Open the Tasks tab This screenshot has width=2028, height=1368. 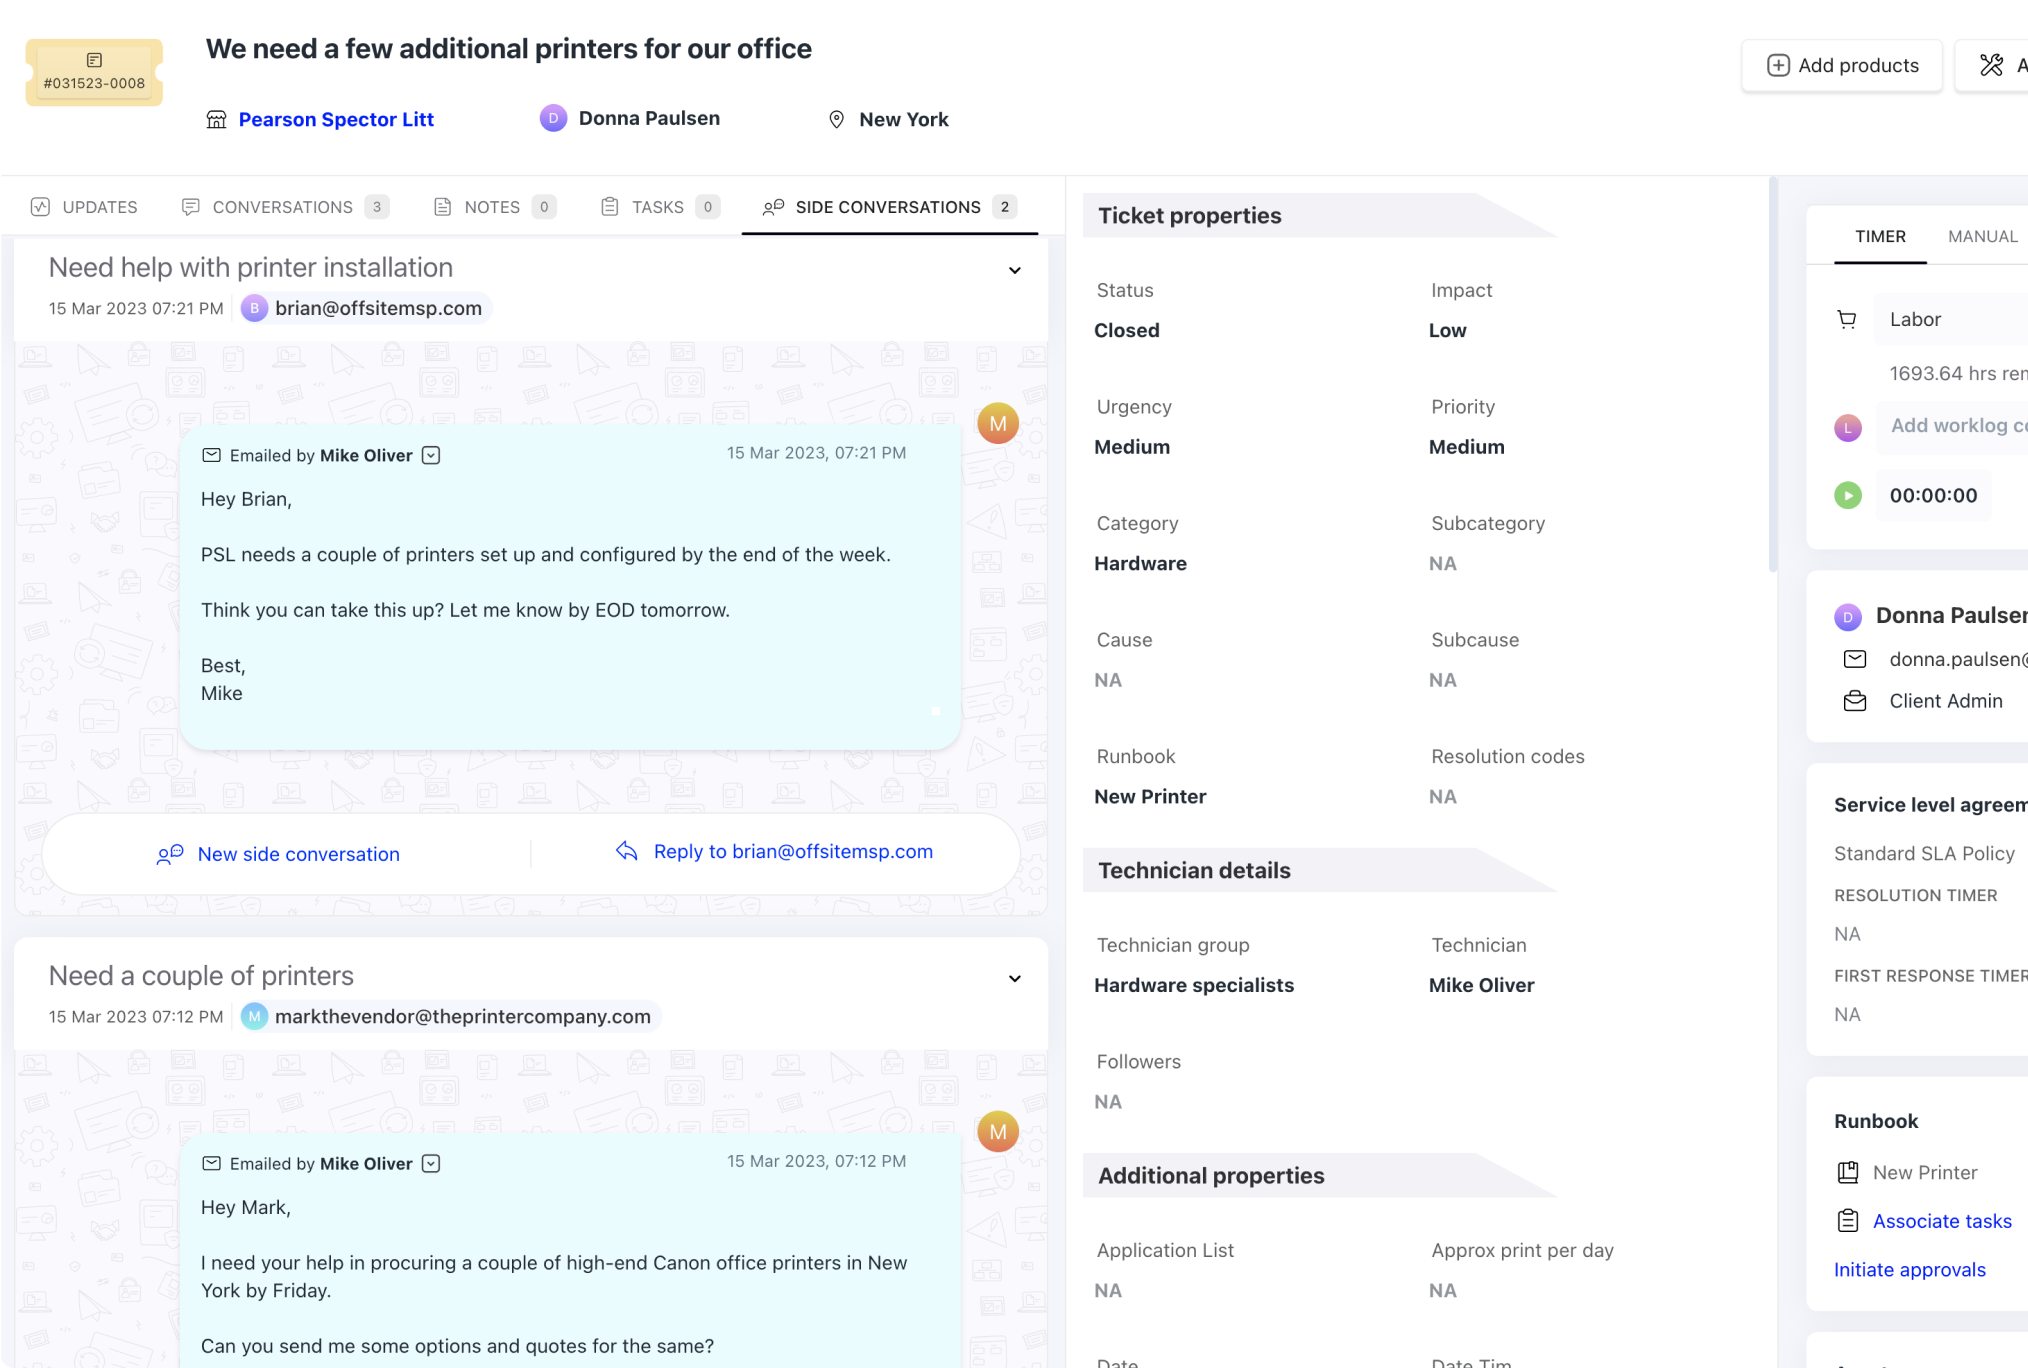(657, 206)
